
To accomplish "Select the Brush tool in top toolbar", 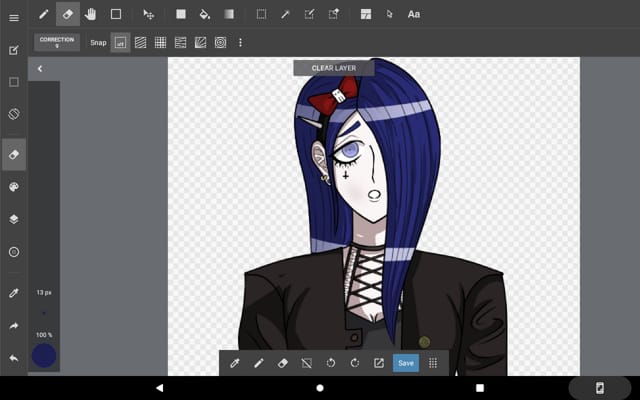I will (x=44, y=14).
